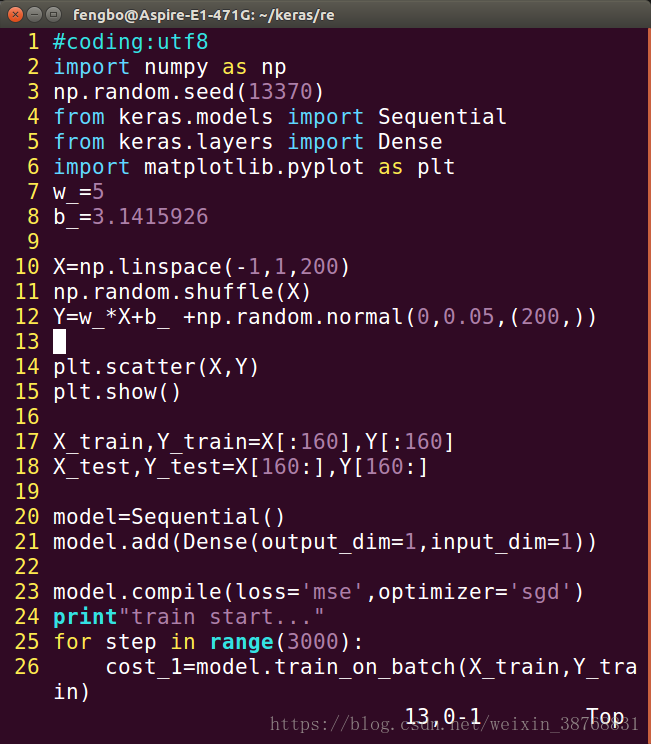Click the np.linspace call on line 10
This screenshot has height=744, width=651.
(x=201, y=267)
